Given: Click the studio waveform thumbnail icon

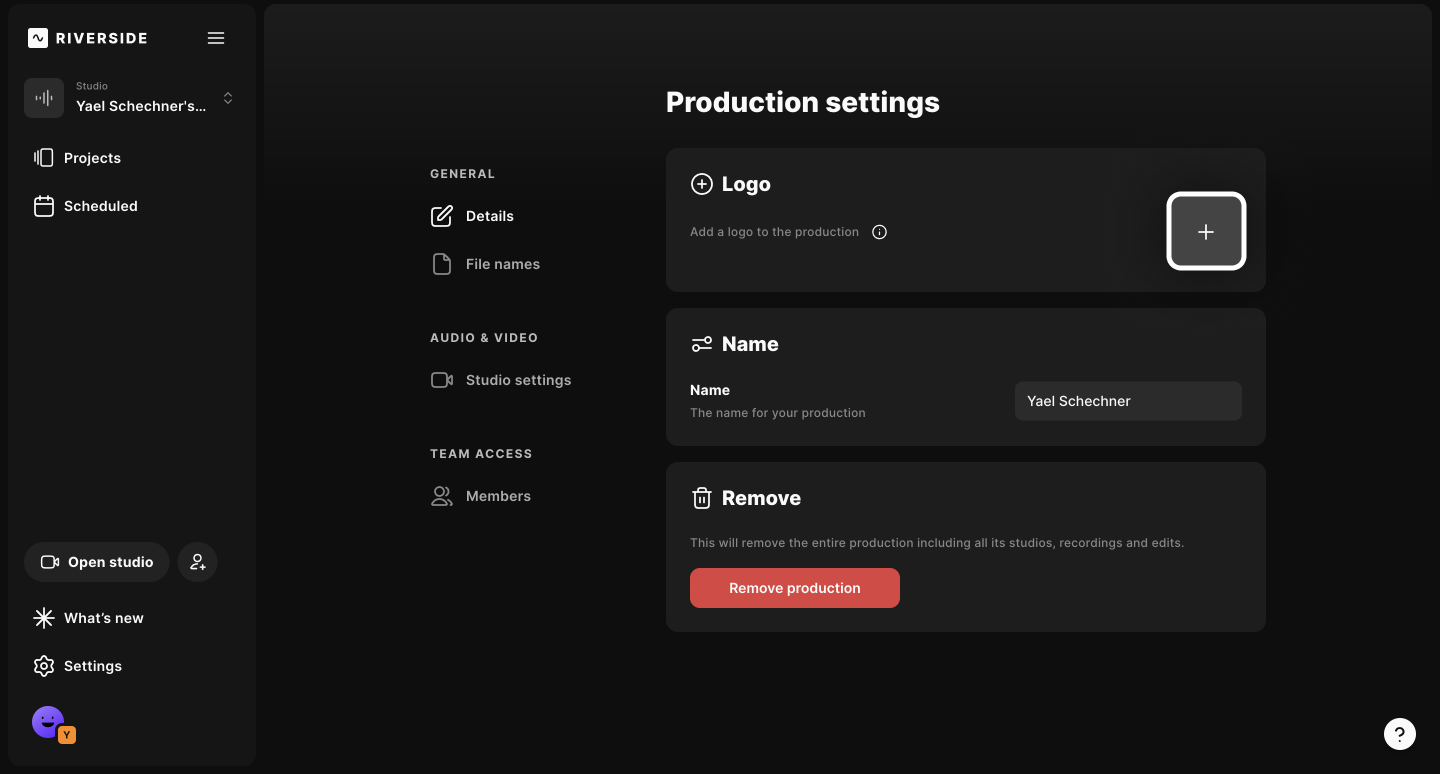Looking at the screenshot, I should coord(44,98).
